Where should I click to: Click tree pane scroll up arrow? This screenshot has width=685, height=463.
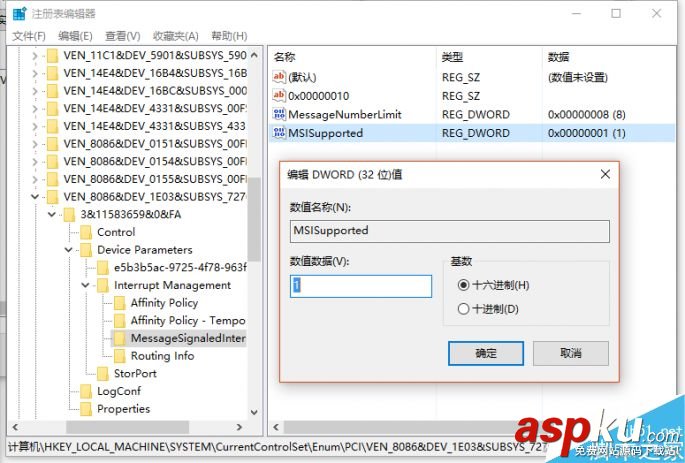254,56
